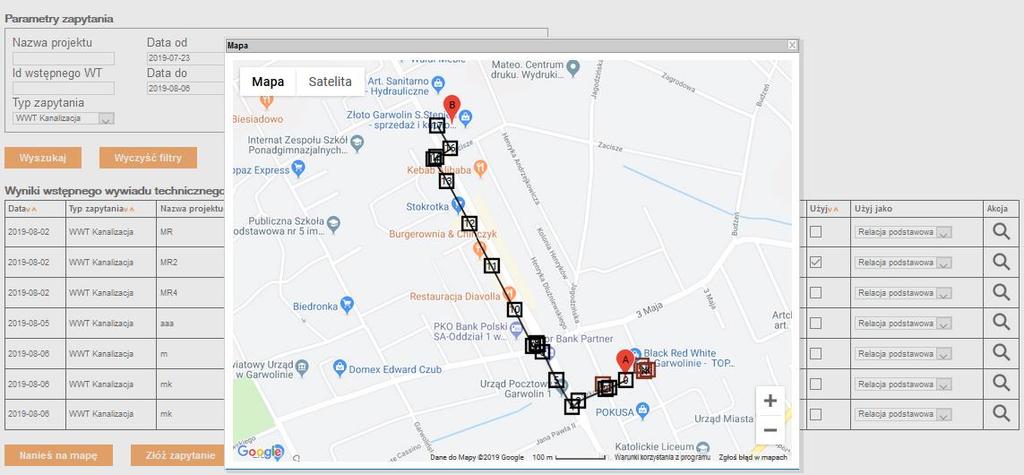Untick the Użyj checkbox for MR2 row
The width and height of the screenshot is (1024, 475).
816,262
